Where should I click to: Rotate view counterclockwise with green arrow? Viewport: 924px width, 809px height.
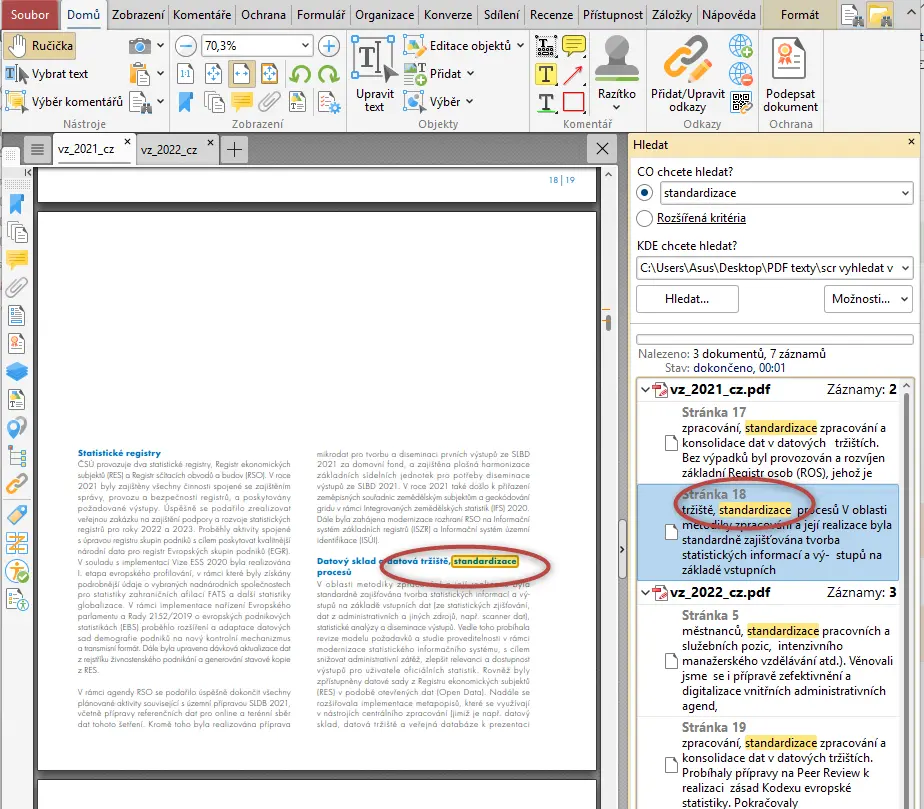(301, 74)
